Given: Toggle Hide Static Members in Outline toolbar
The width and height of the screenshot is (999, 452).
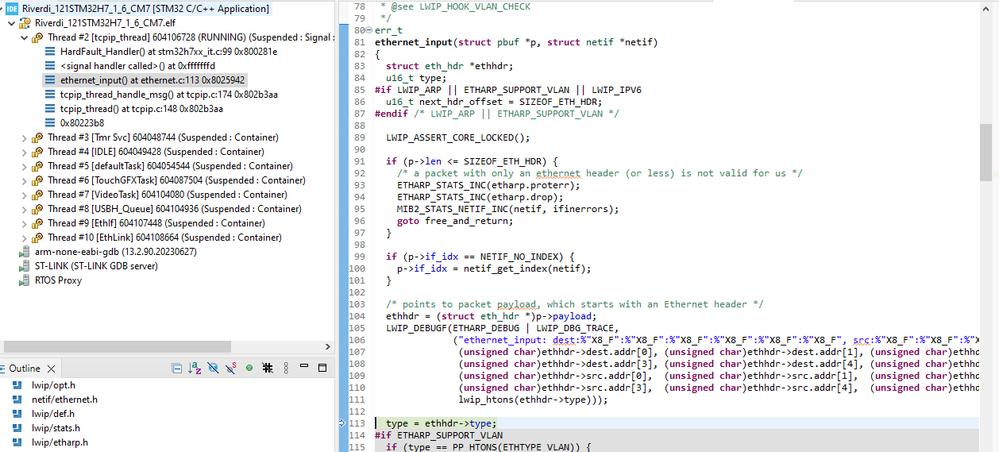Looking at the screenshot, I should pyautogui.click(x=231, y=368).
